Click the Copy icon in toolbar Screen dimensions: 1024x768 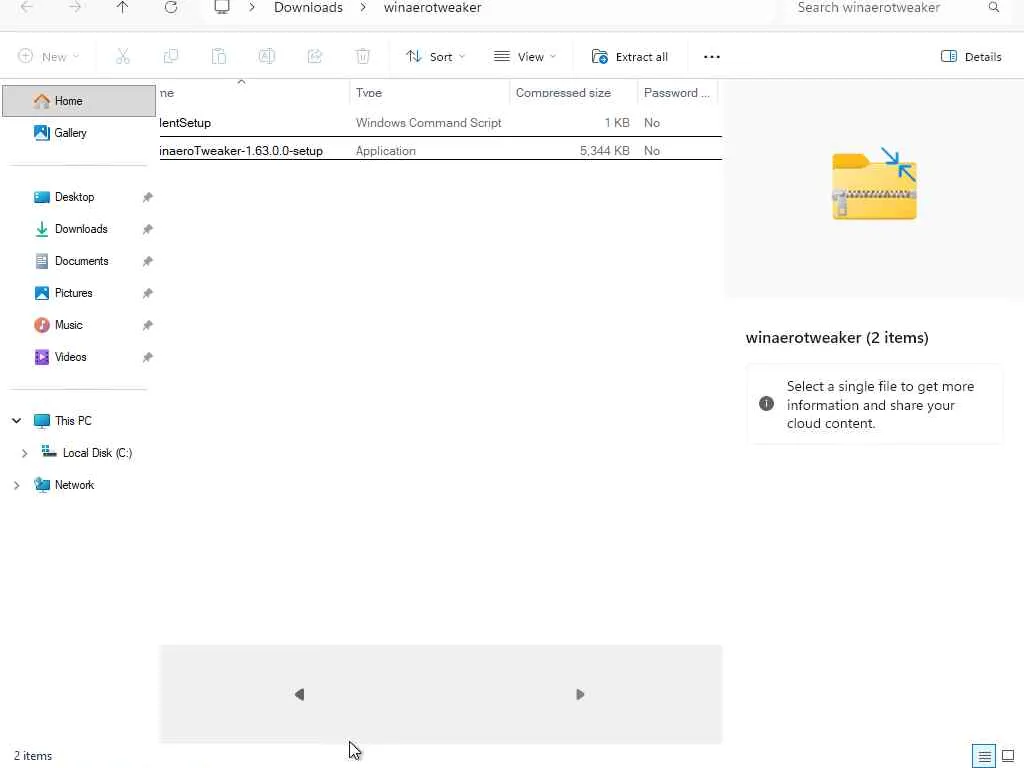tap(170, 56)
